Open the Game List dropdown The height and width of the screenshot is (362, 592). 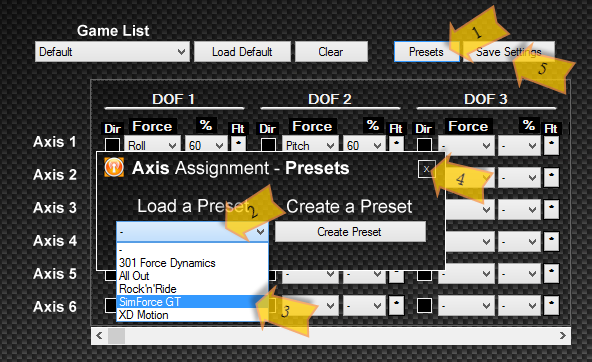(112, 52)
